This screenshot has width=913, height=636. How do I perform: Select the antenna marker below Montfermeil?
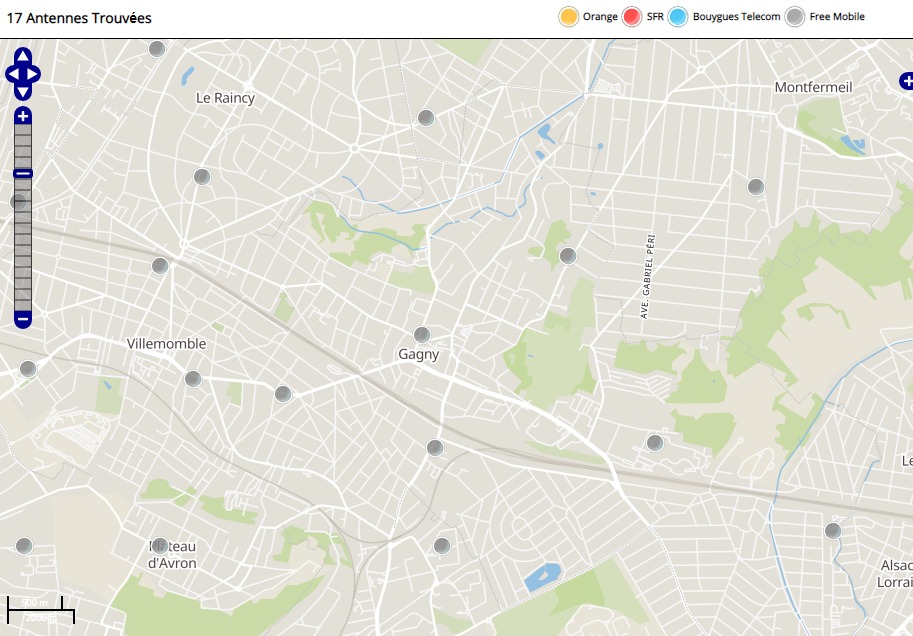(x=756, y=186)
